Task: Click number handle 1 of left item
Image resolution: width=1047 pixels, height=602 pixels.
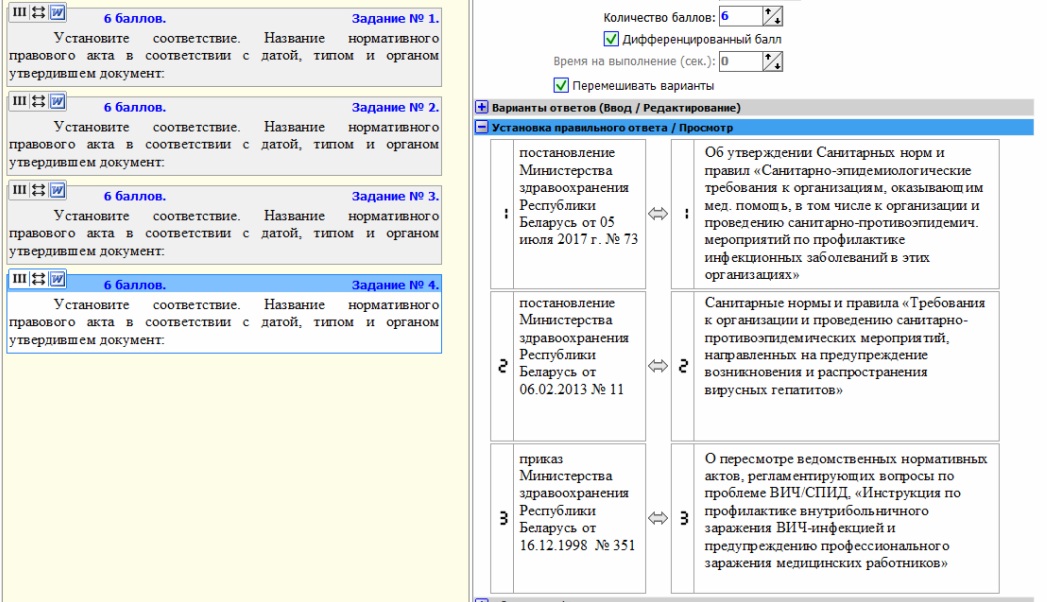Action: (502, 214)
